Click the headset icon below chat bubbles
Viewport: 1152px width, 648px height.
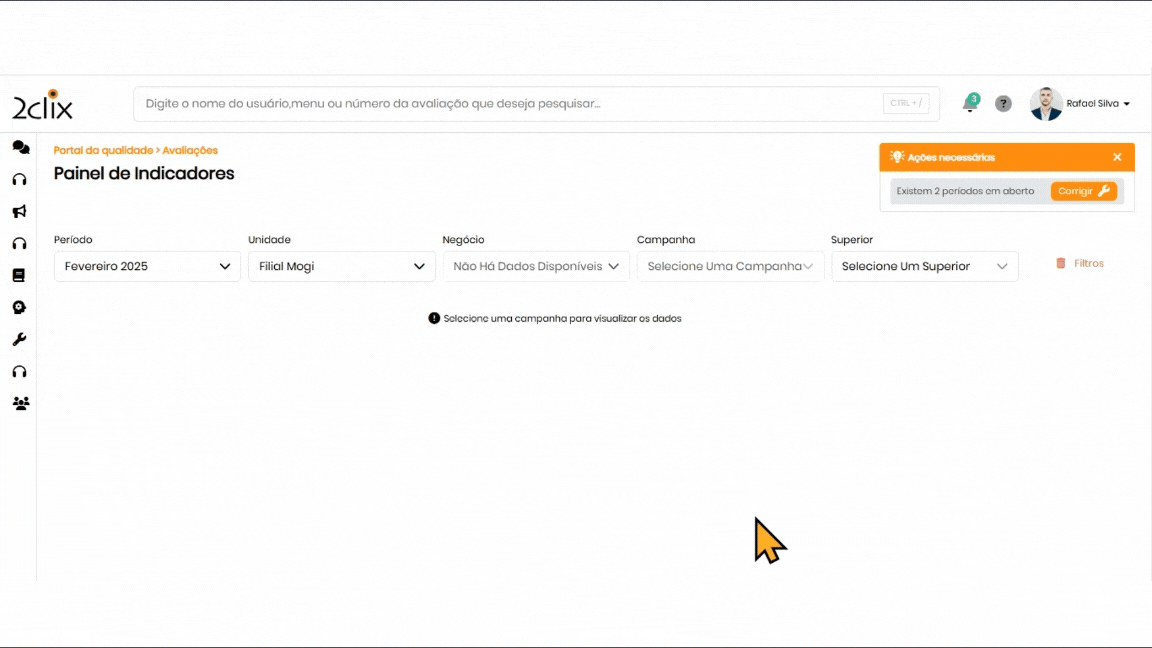[x=19, y=180]
